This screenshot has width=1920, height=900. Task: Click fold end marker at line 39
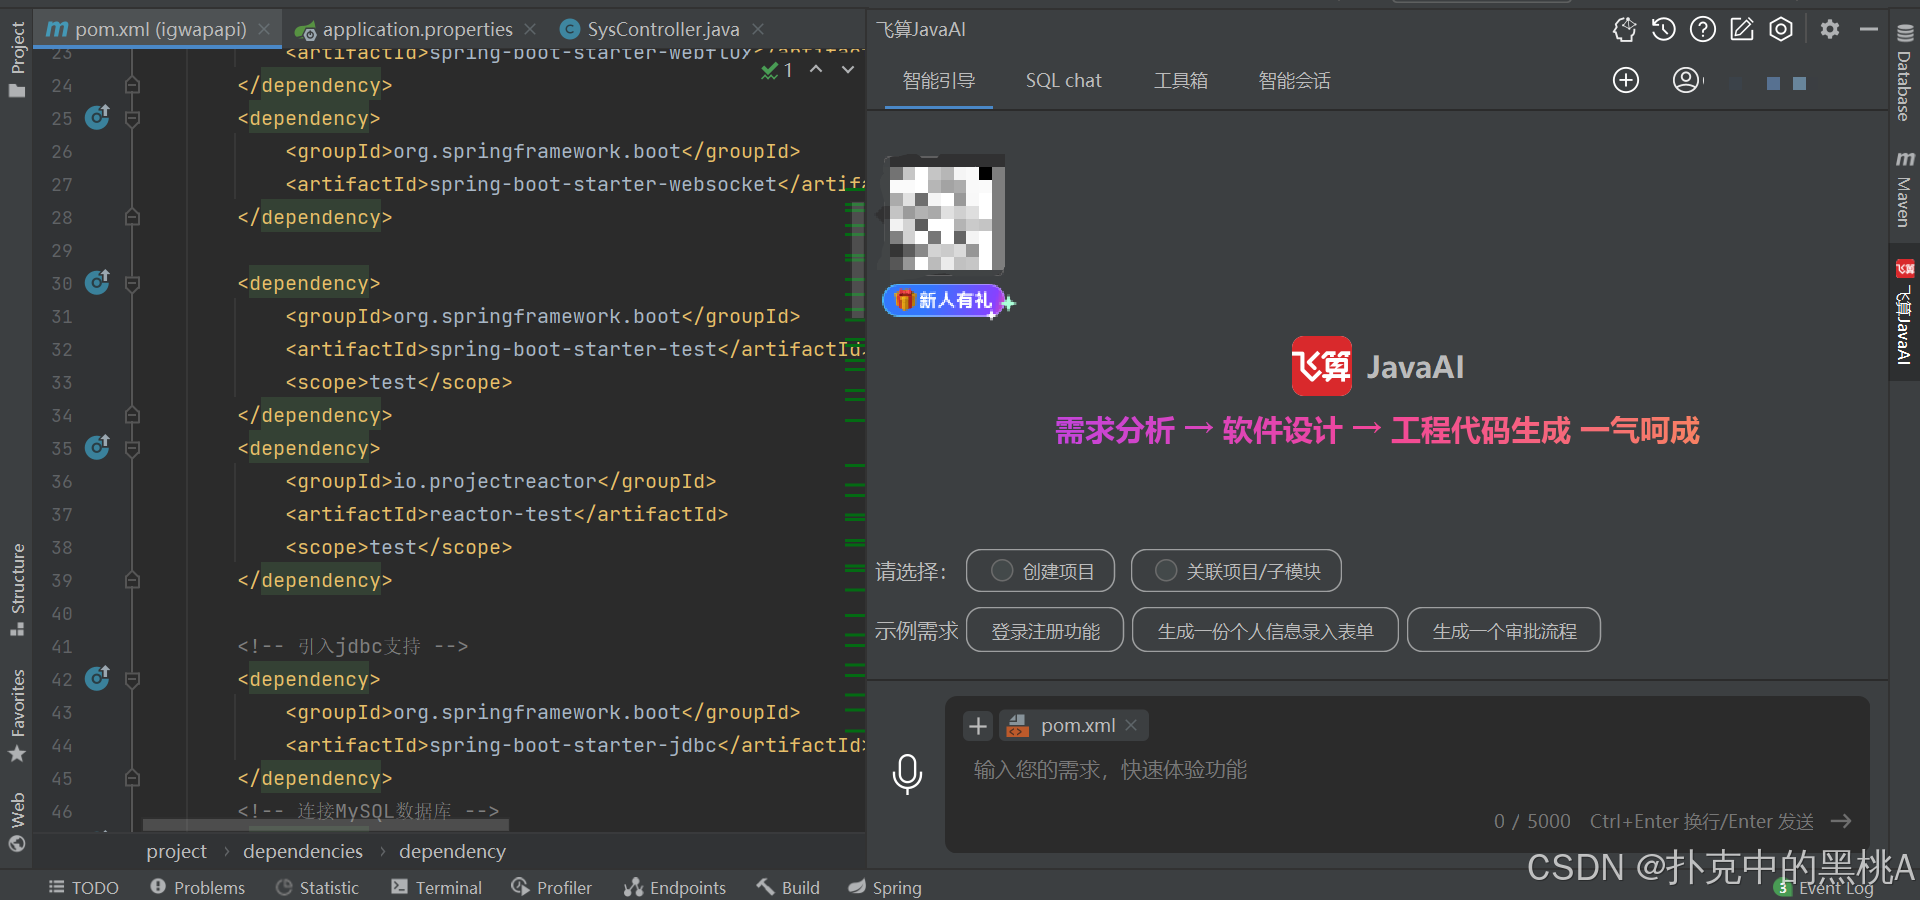(132, 580)
